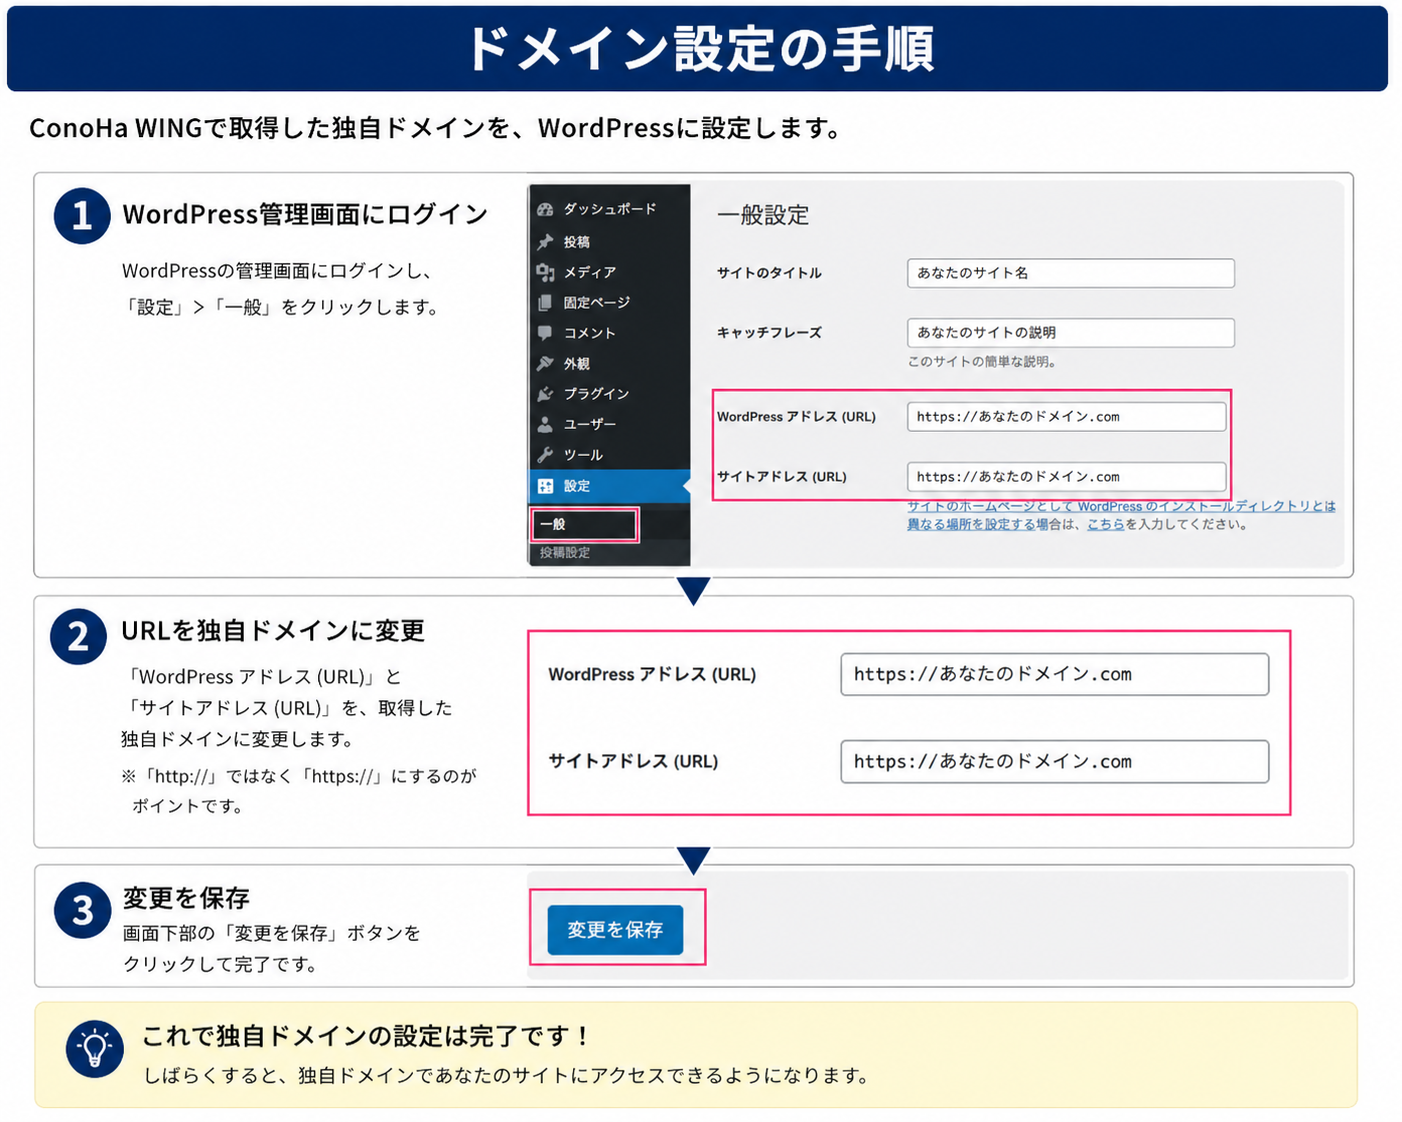Click サイトアドレス field in the 一般設定 screen
Image resolution: width=1402 pixels, height=1122 pixels.
(1066, 477)
